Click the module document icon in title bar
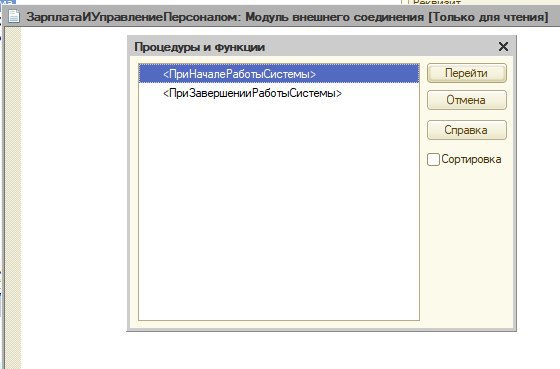 tap(14, 16)
